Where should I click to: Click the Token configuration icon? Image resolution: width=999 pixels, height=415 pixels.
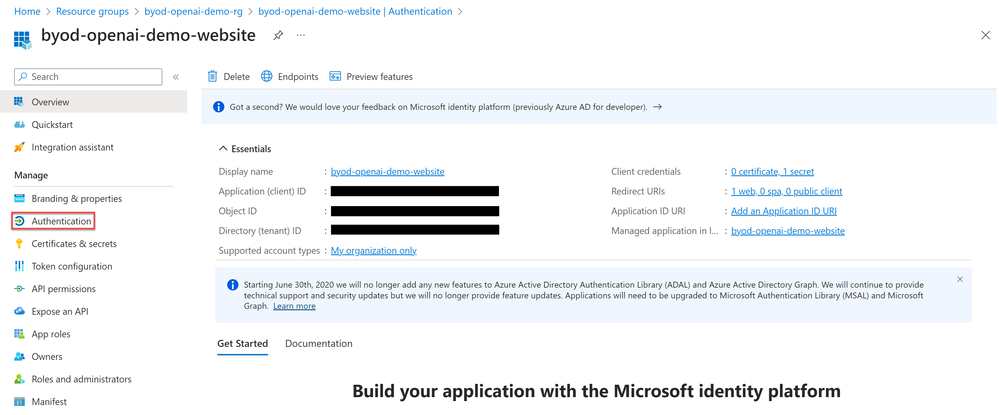point(19,266)
